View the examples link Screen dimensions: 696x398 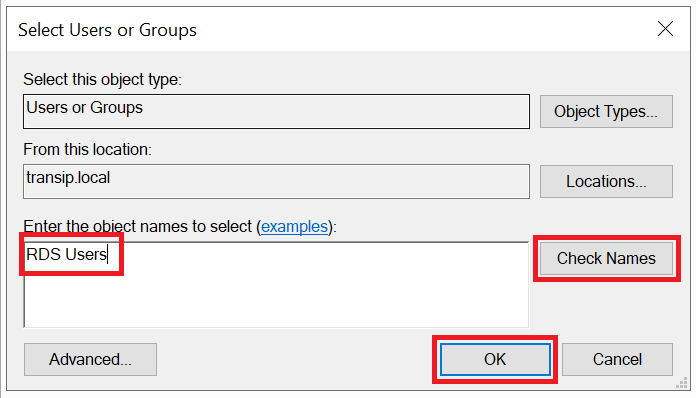[x=294, y=227]
